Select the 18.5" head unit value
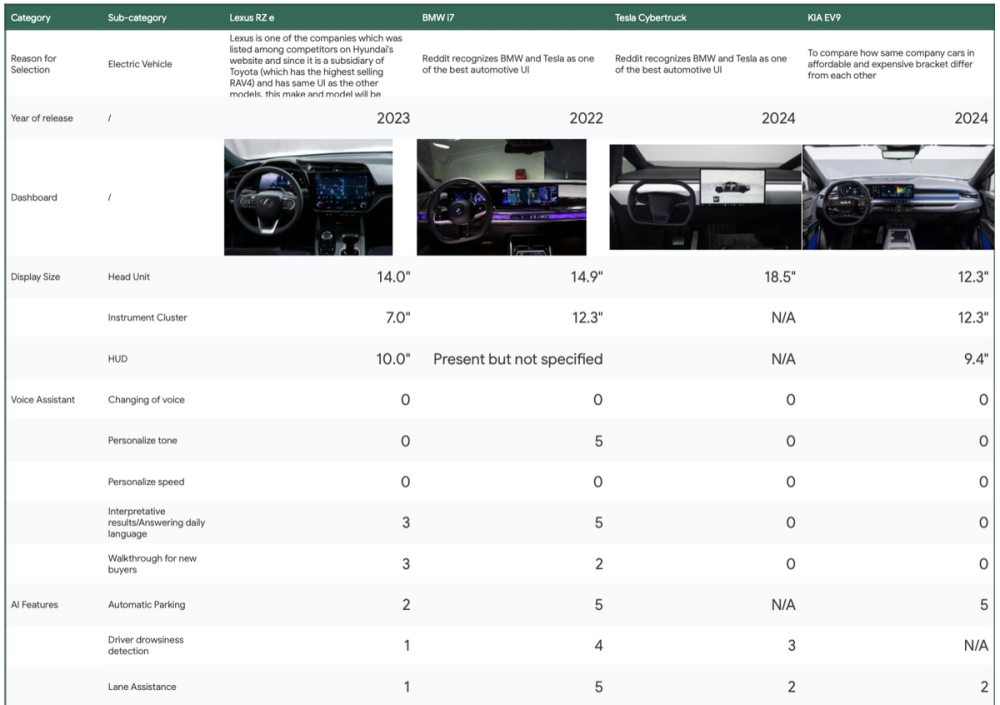The image size is (1000, 705). coord(780,277)
